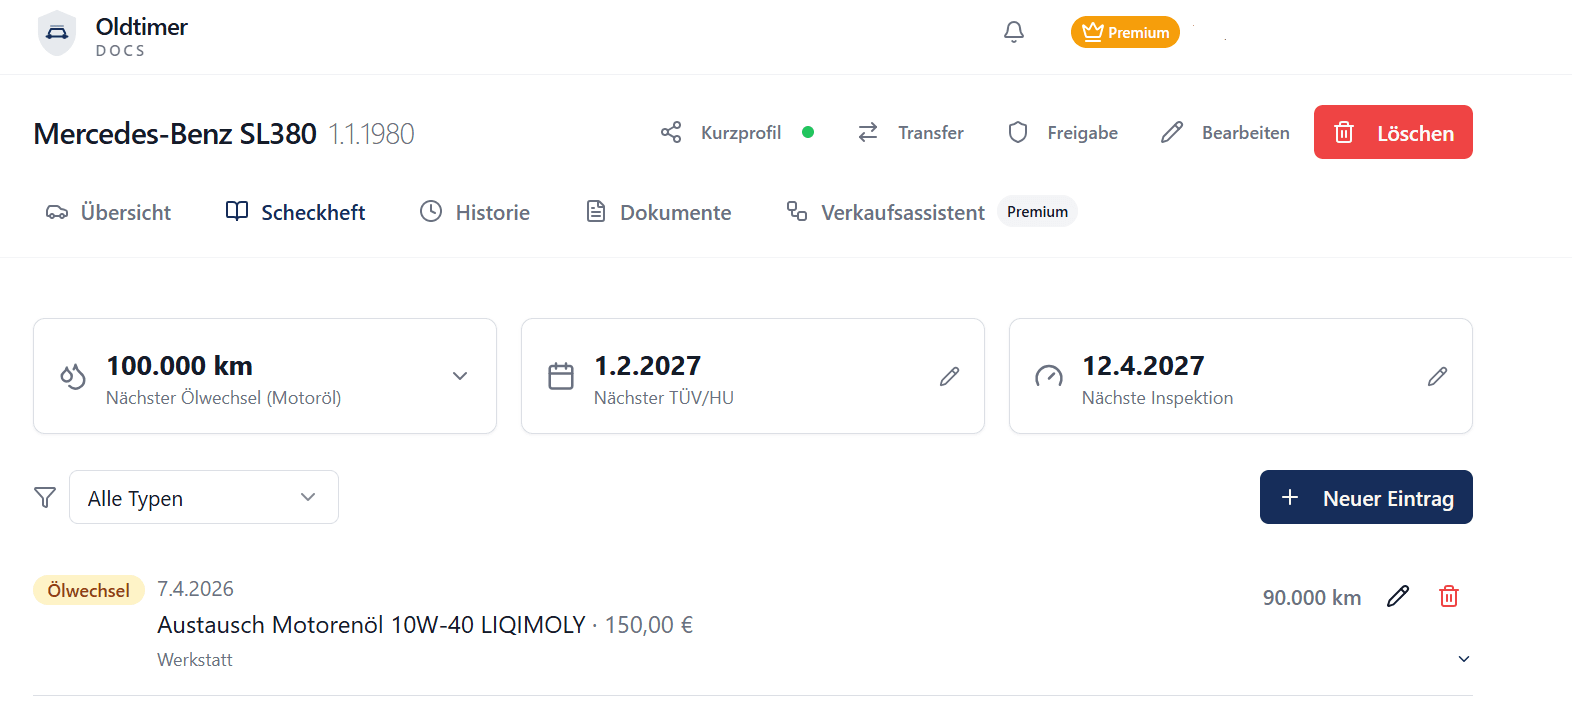
Task: Edit the next Inspektion date pencil
Action: tap(1438, 376)
